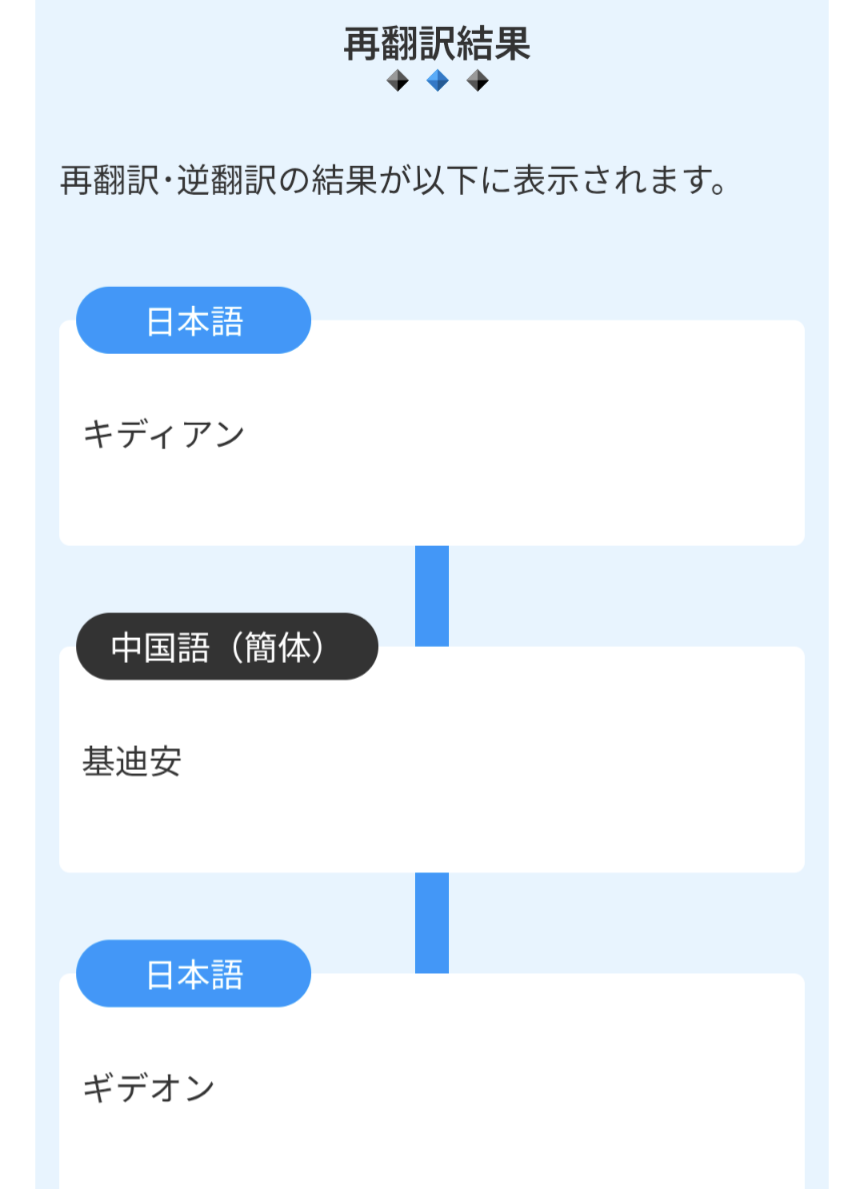
Task: Click the blue connector below the 基迪安 box
Action: (x=431, y=922)
